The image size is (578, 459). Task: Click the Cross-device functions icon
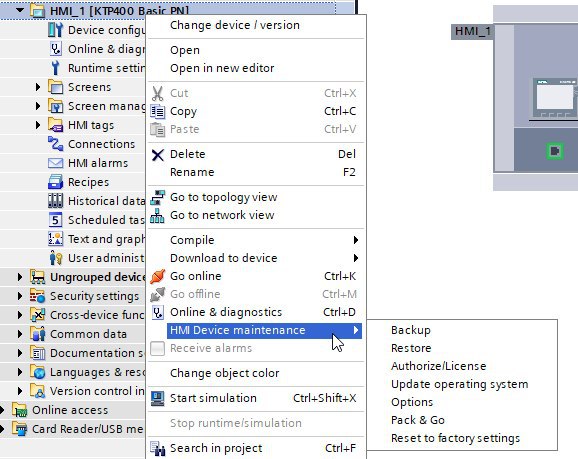click(38, 315)
